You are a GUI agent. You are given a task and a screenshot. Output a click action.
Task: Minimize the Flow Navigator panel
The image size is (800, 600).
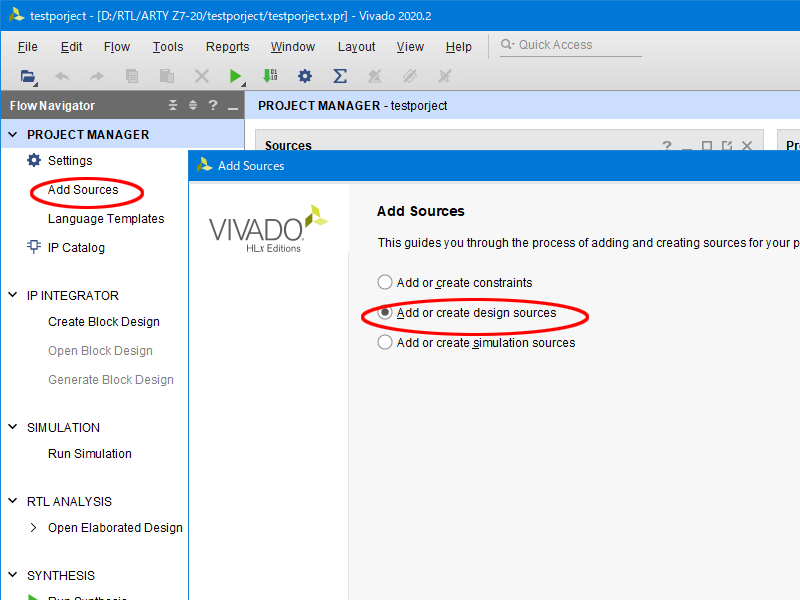232,106
